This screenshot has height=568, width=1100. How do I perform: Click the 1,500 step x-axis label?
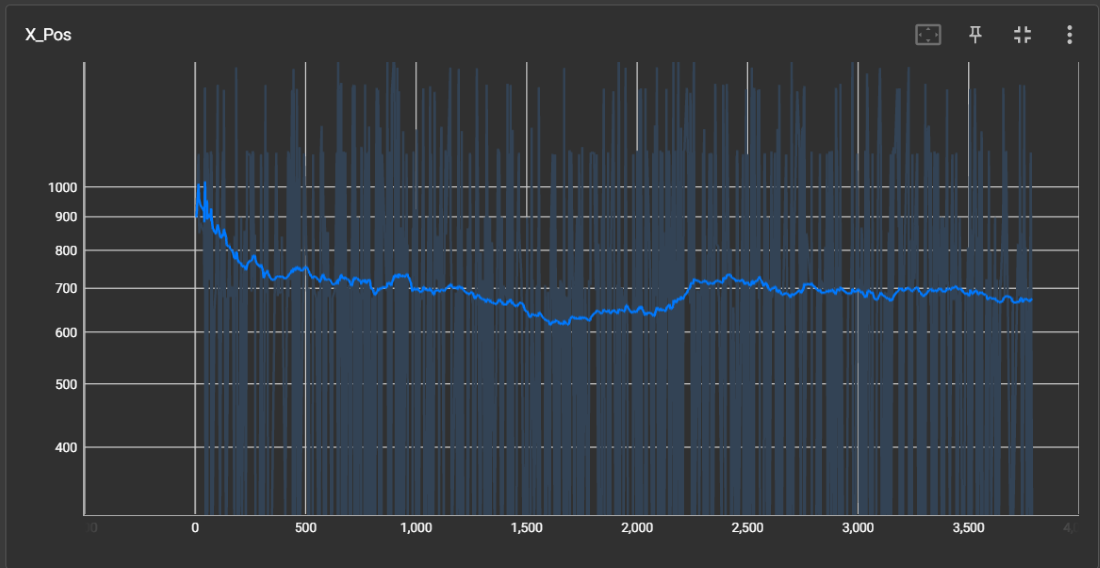click(x=526, y=528)
